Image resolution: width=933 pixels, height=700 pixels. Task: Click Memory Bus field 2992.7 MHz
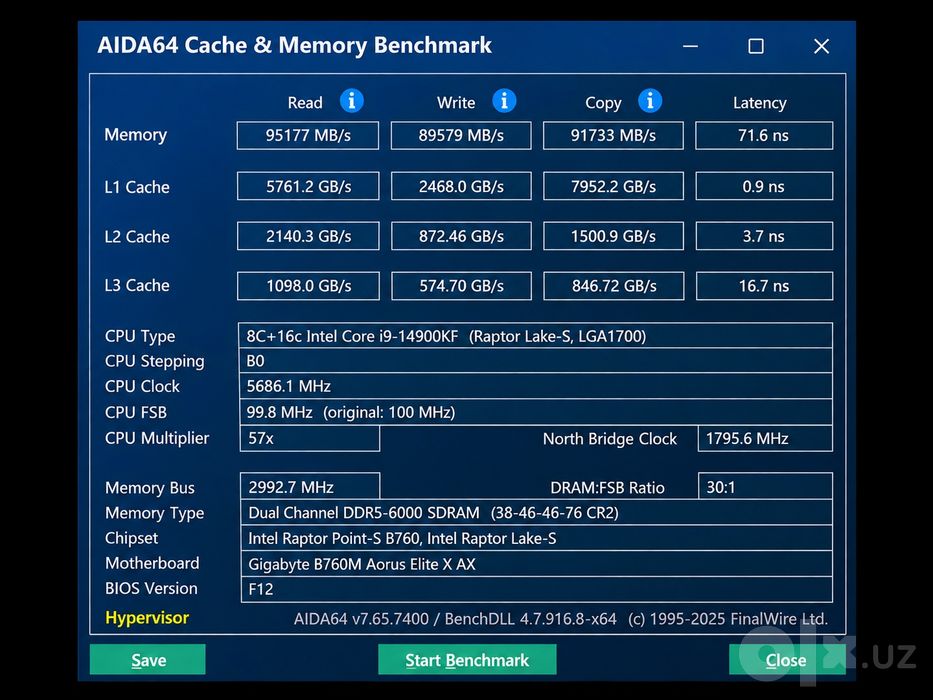[309, 487]
